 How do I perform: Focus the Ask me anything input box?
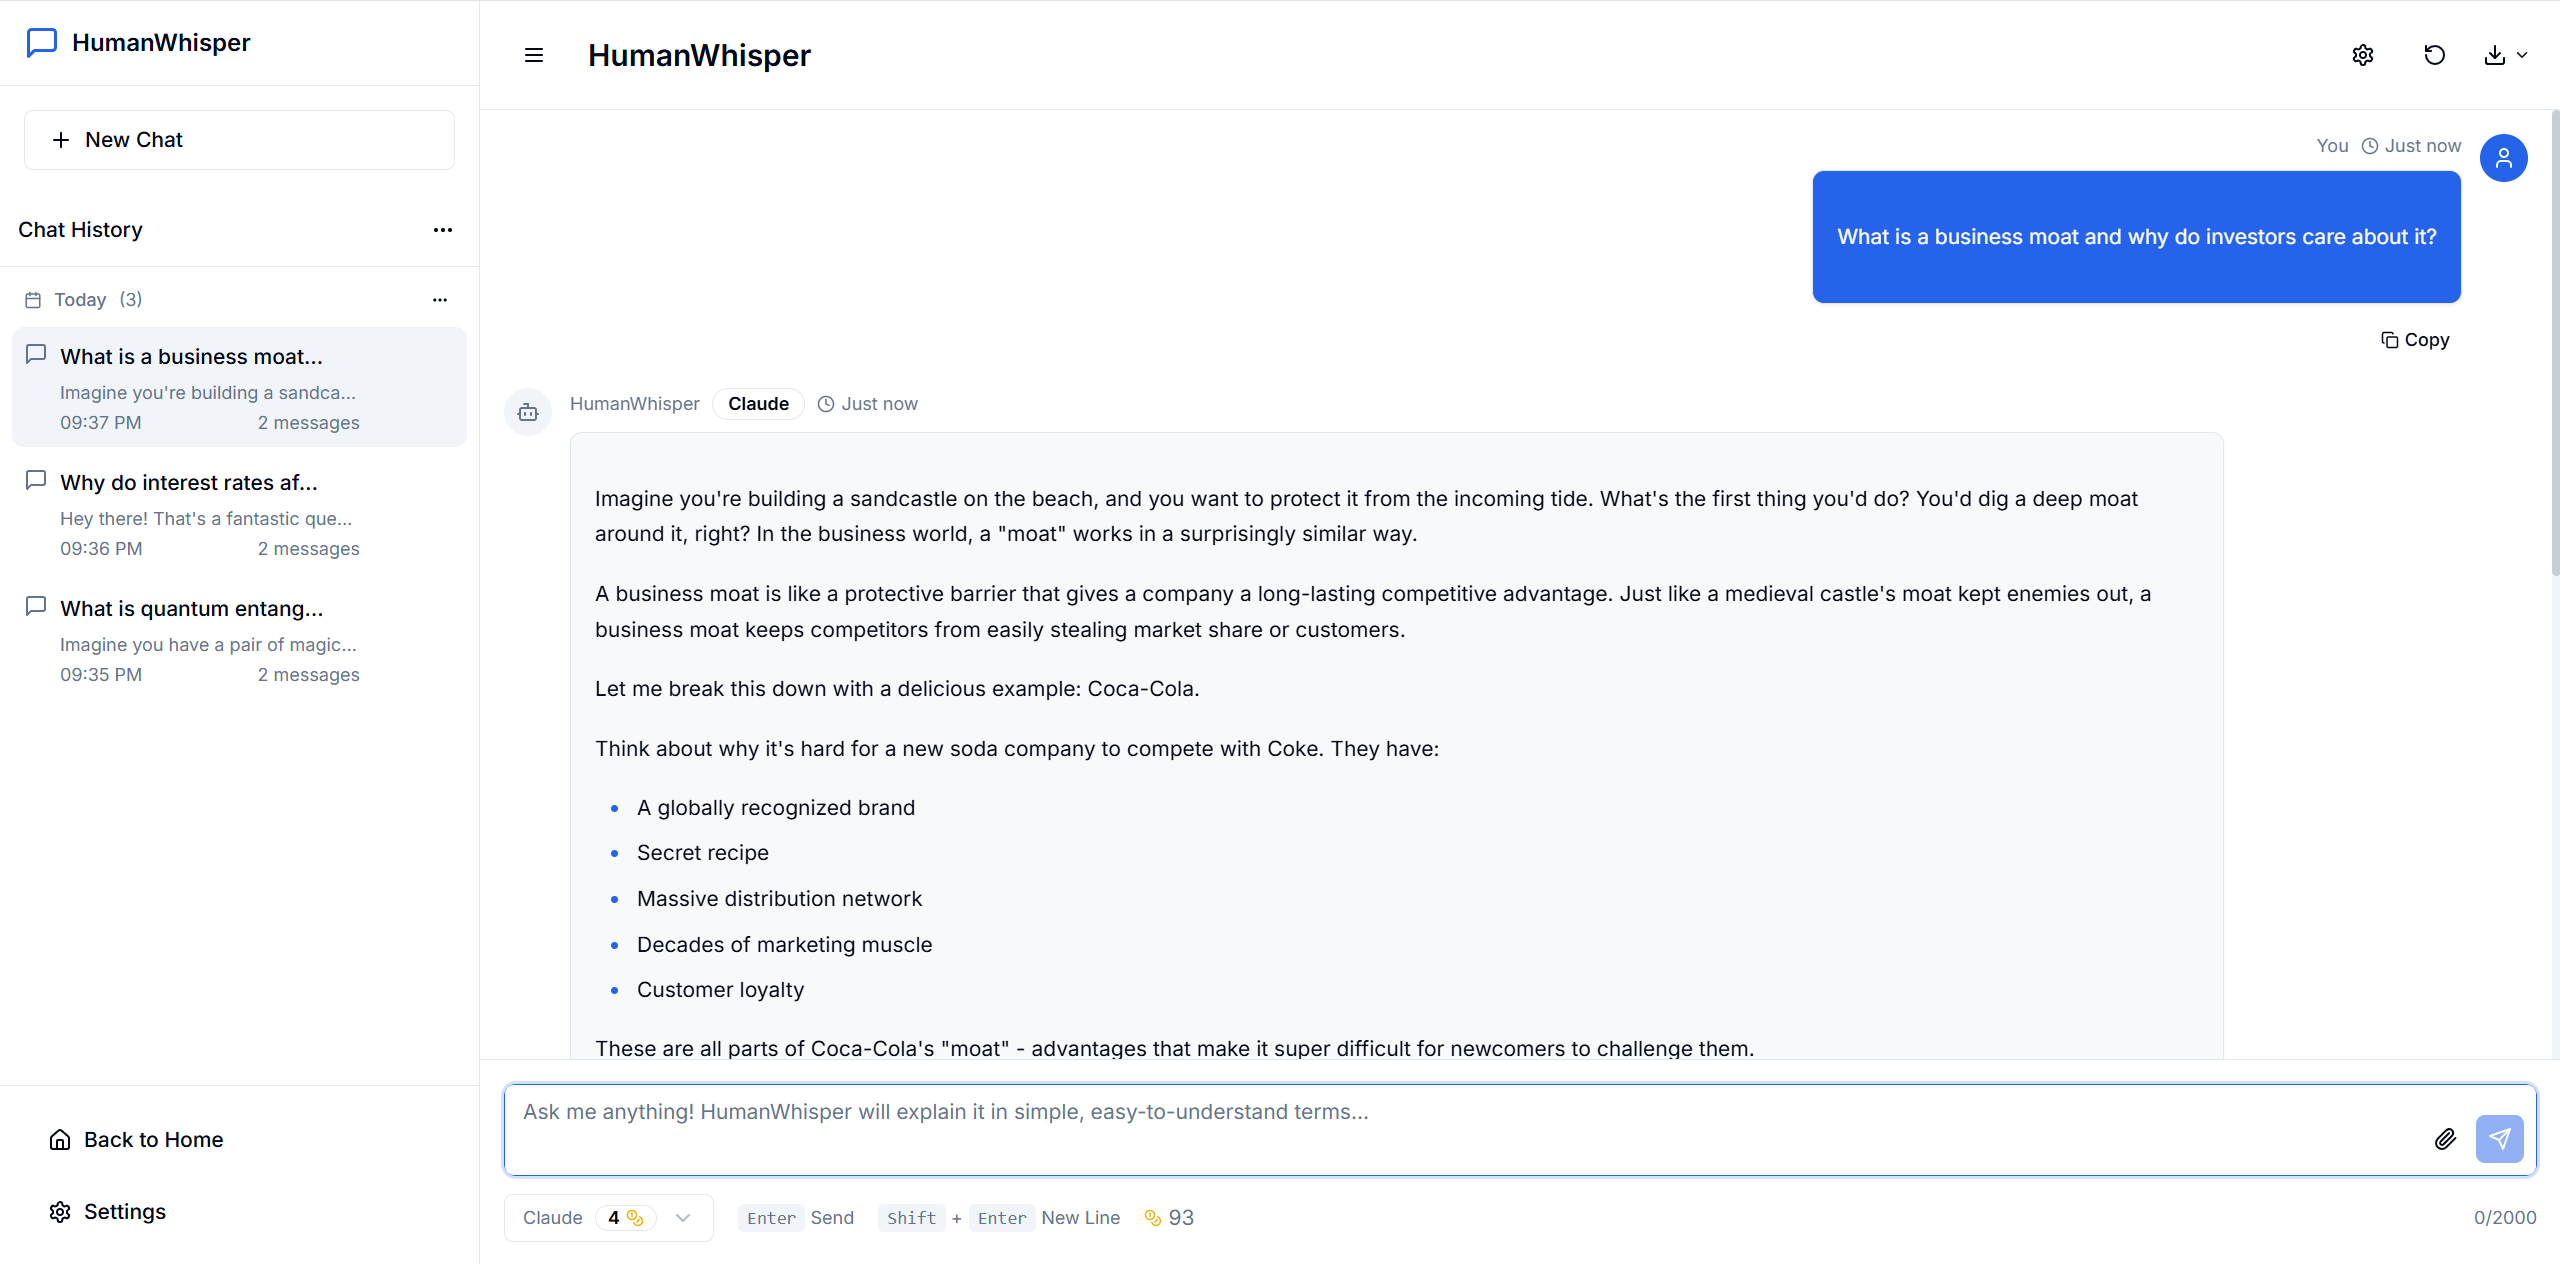(x=1465, y=1130)
